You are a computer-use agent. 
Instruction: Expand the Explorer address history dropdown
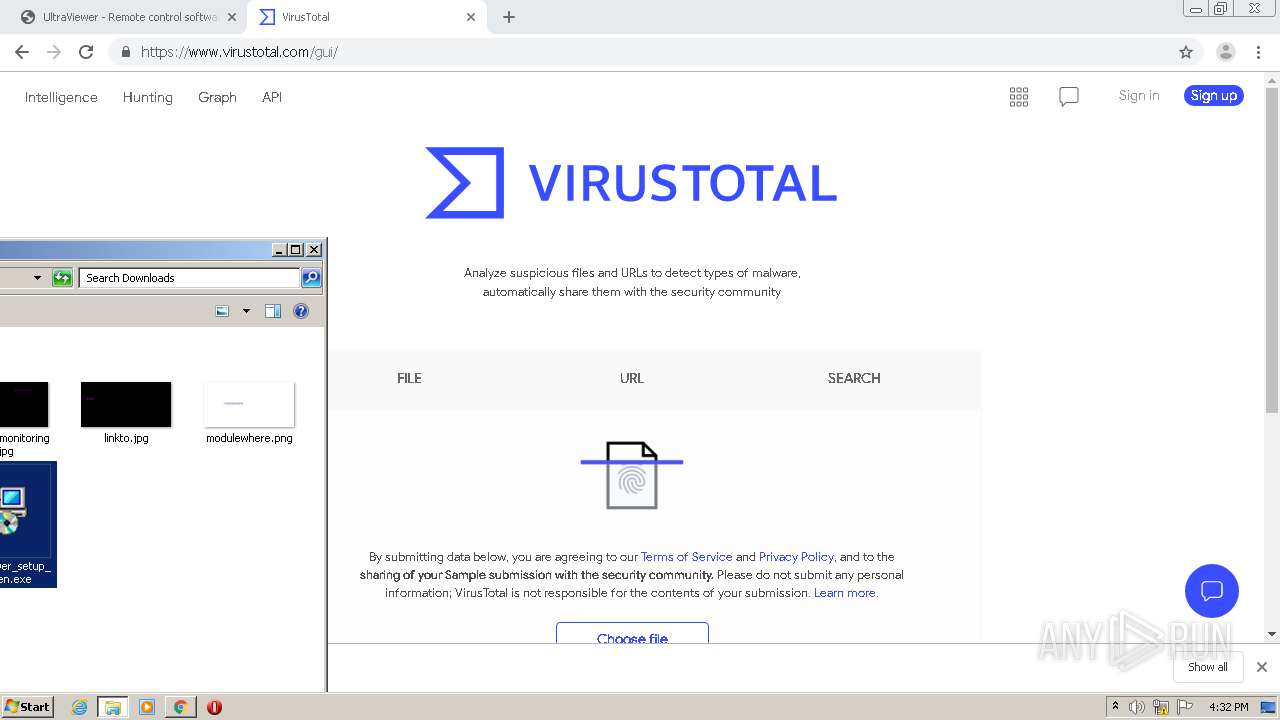click(x=38, y=278)
